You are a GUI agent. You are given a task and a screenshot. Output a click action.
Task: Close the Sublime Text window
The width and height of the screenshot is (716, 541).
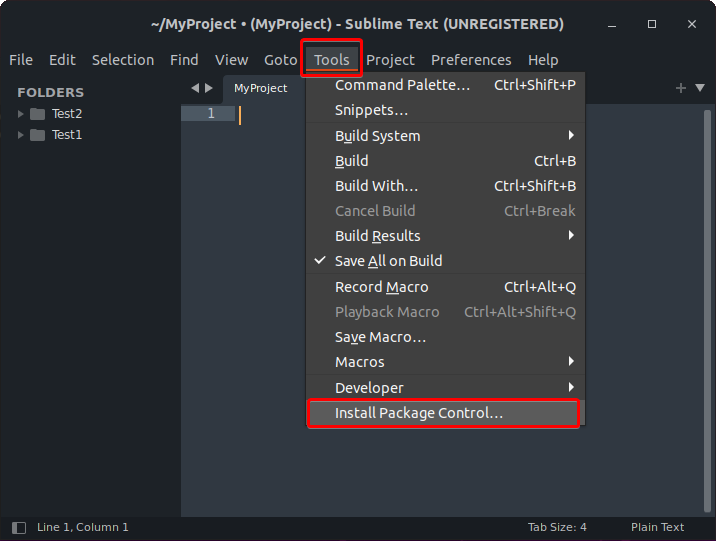point(692,24)
